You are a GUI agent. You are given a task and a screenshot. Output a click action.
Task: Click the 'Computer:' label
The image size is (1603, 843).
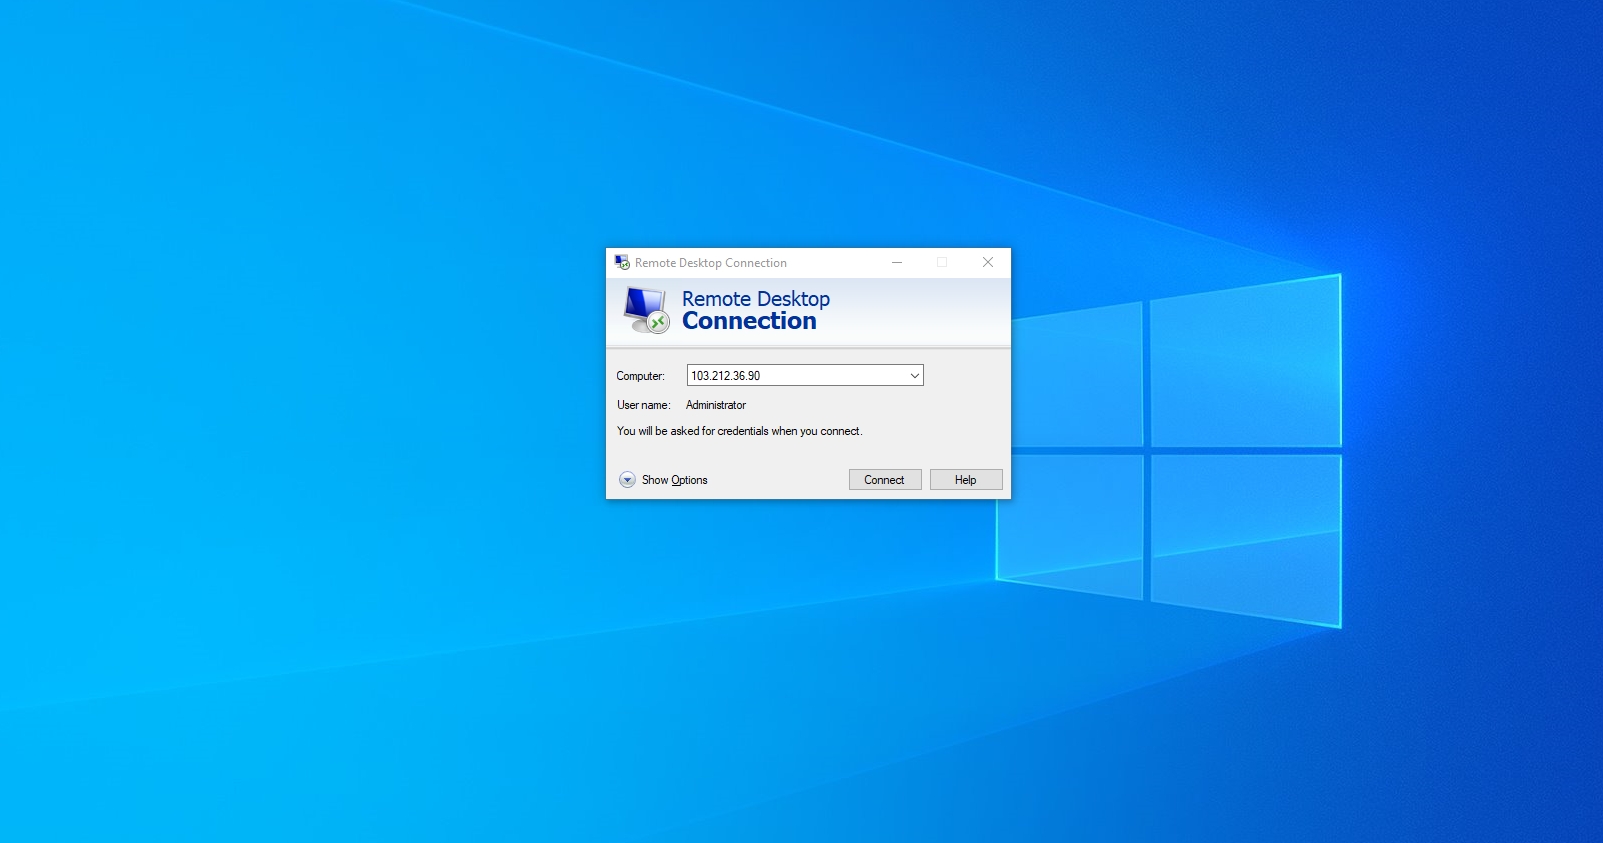click(x=640, y=376)
